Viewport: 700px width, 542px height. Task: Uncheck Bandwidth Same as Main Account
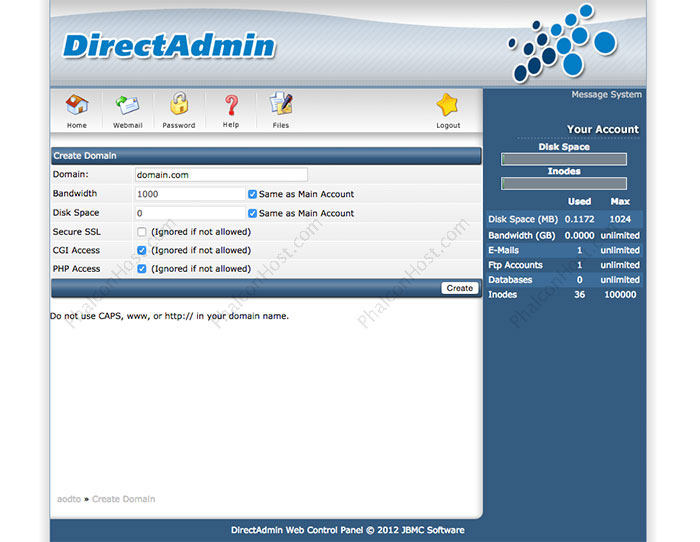pyautogui.click(x=252, y=194)
